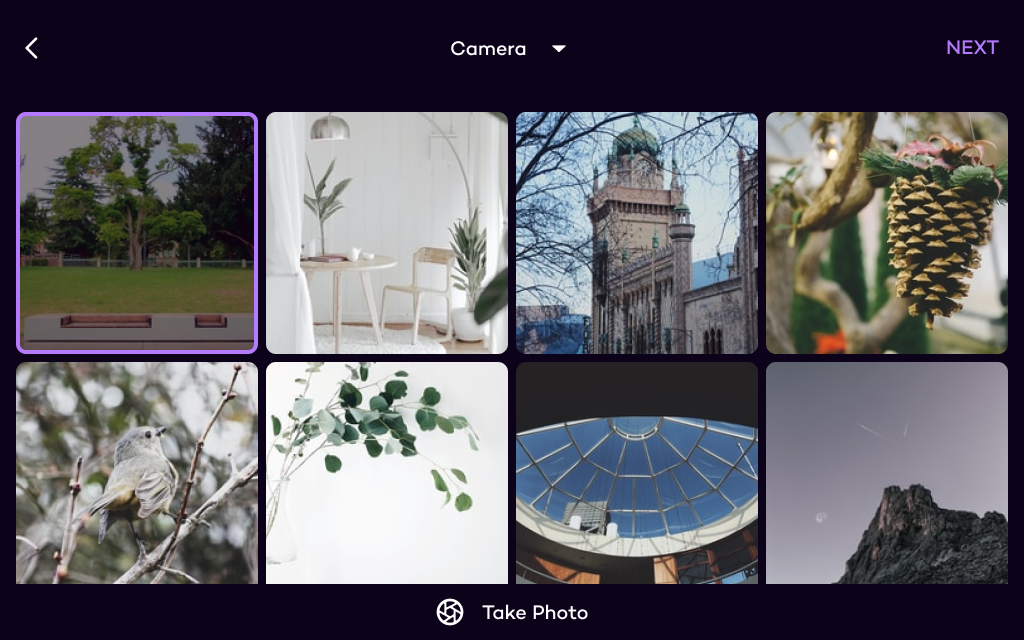Click the succulent on the pine cone

(930, 159)
